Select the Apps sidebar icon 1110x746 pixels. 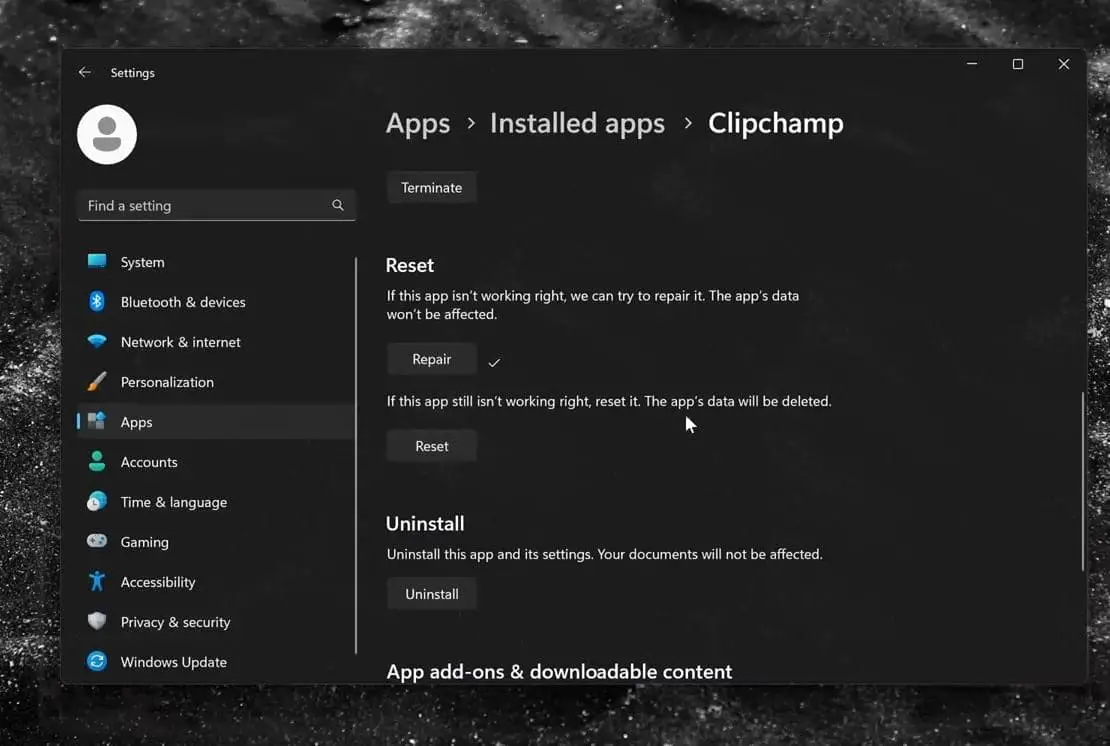tap(99, 421)
